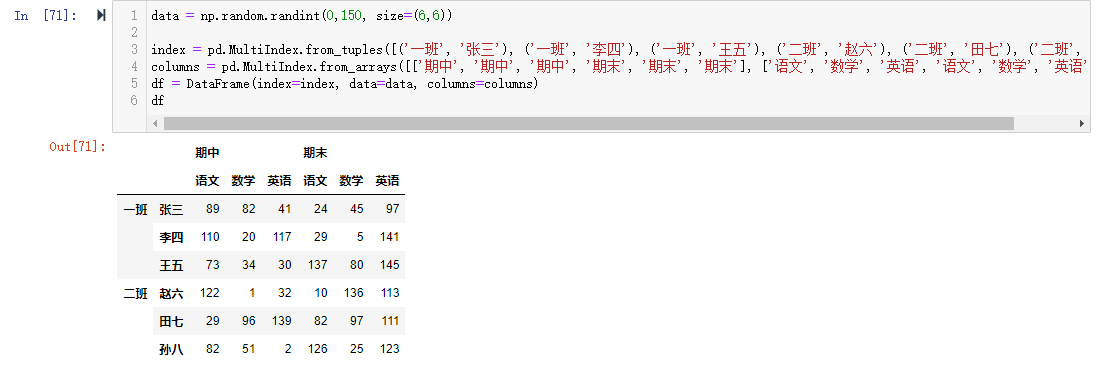Screen dimensions: 1106x370
Task: Click the 英语 header under 期末
Action: click(387, 181)
